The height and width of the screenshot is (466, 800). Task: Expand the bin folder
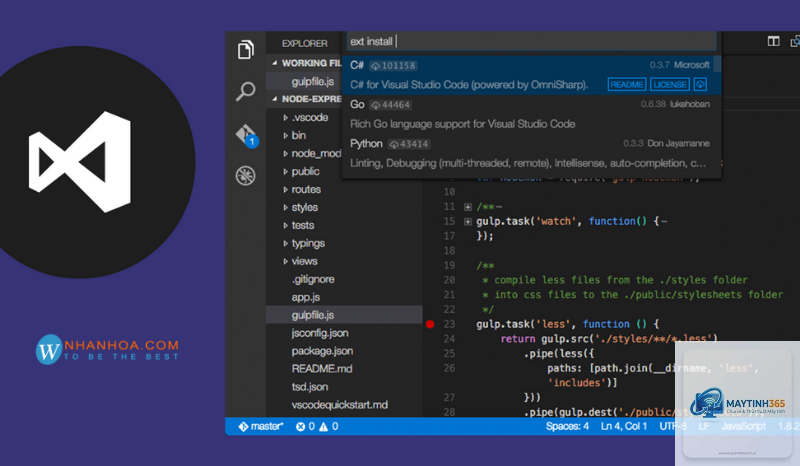[x=285, y=135]
